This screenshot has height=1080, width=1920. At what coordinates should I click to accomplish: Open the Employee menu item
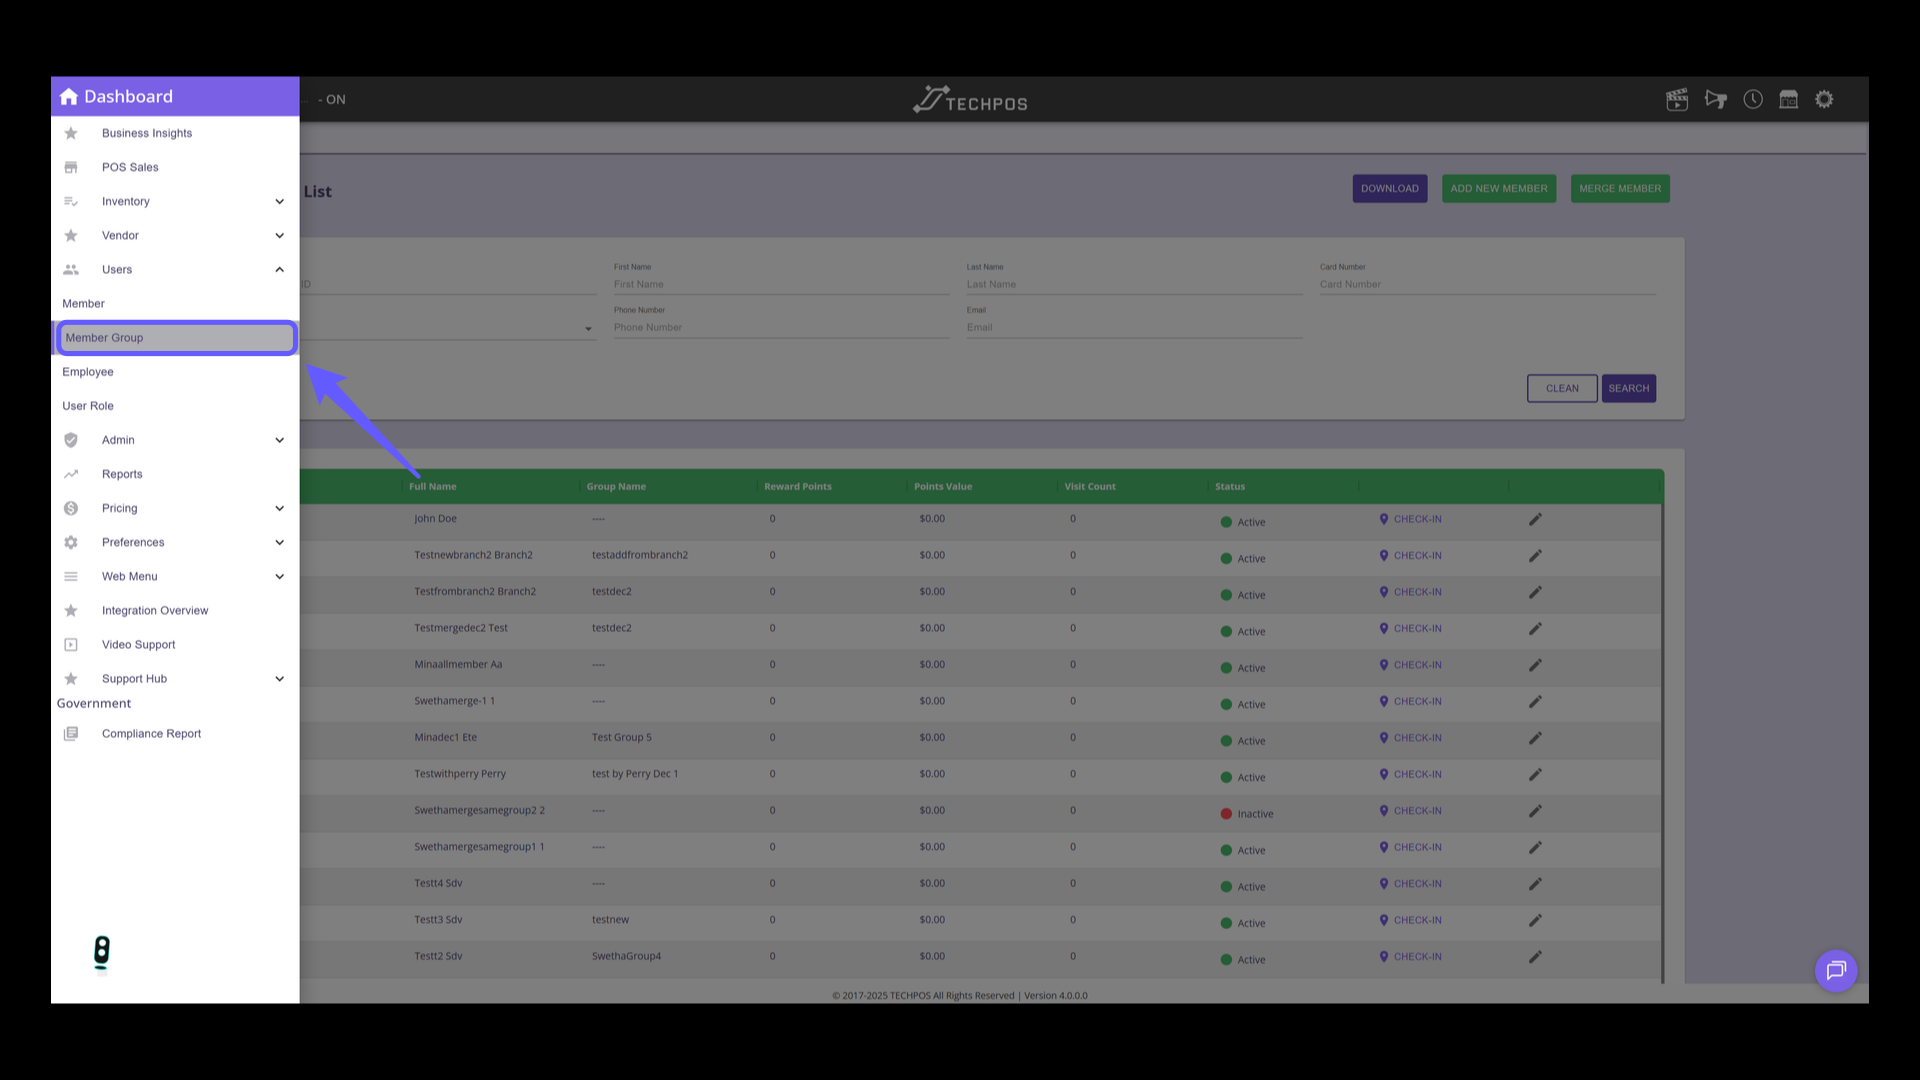(88, 372)
